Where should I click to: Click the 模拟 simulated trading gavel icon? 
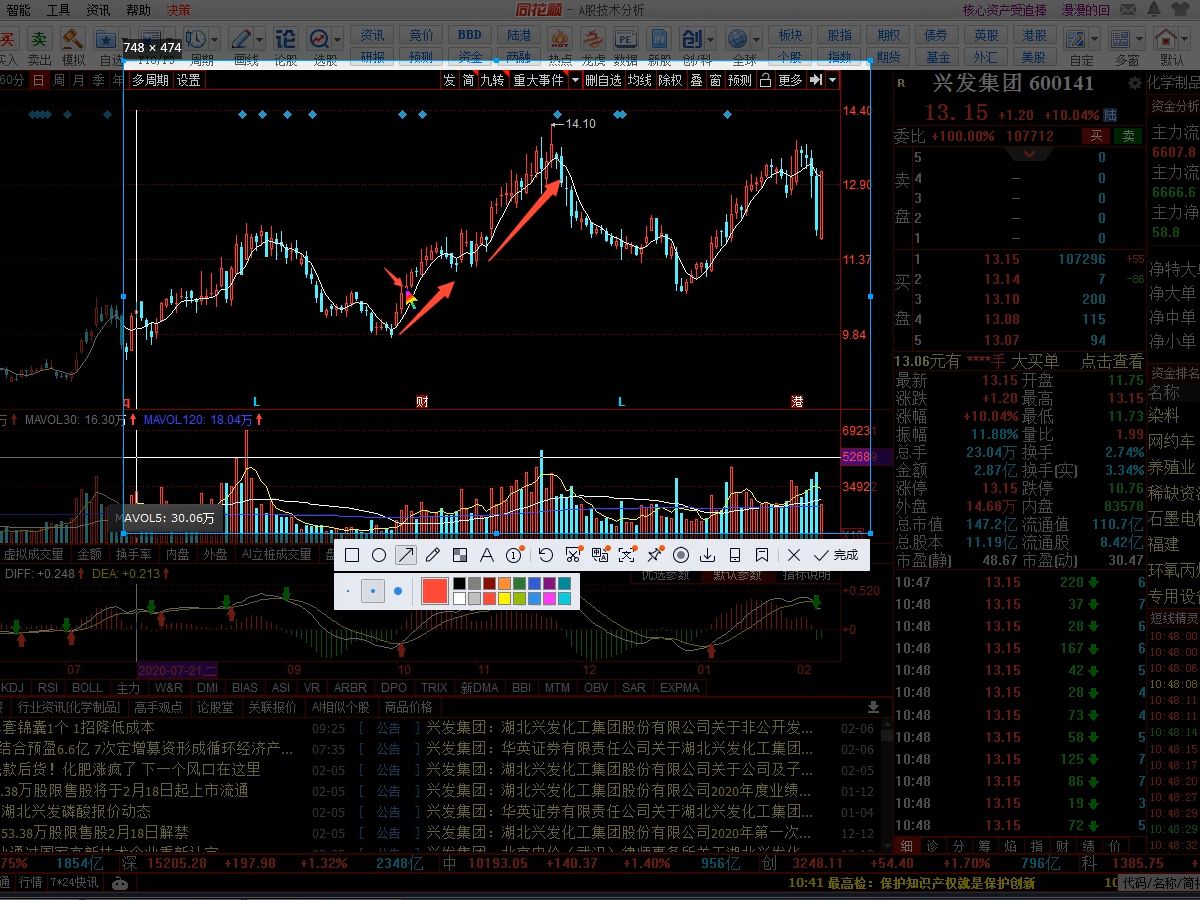[x=73, y=46]
